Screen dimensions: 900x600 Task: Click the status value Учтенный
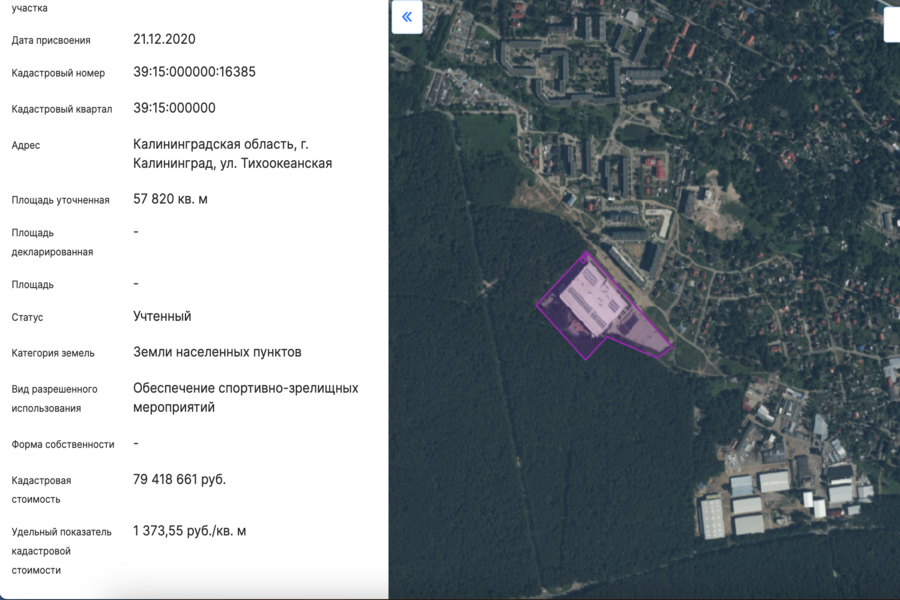coord(162,316)
